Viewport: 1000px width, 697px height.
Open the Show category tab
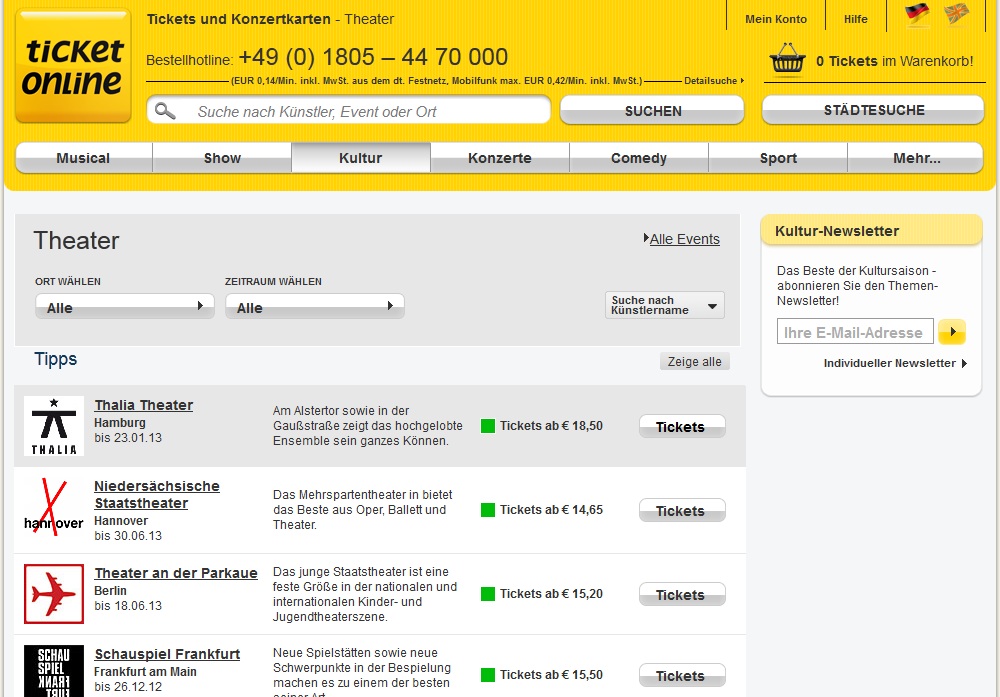coord(222,158)
